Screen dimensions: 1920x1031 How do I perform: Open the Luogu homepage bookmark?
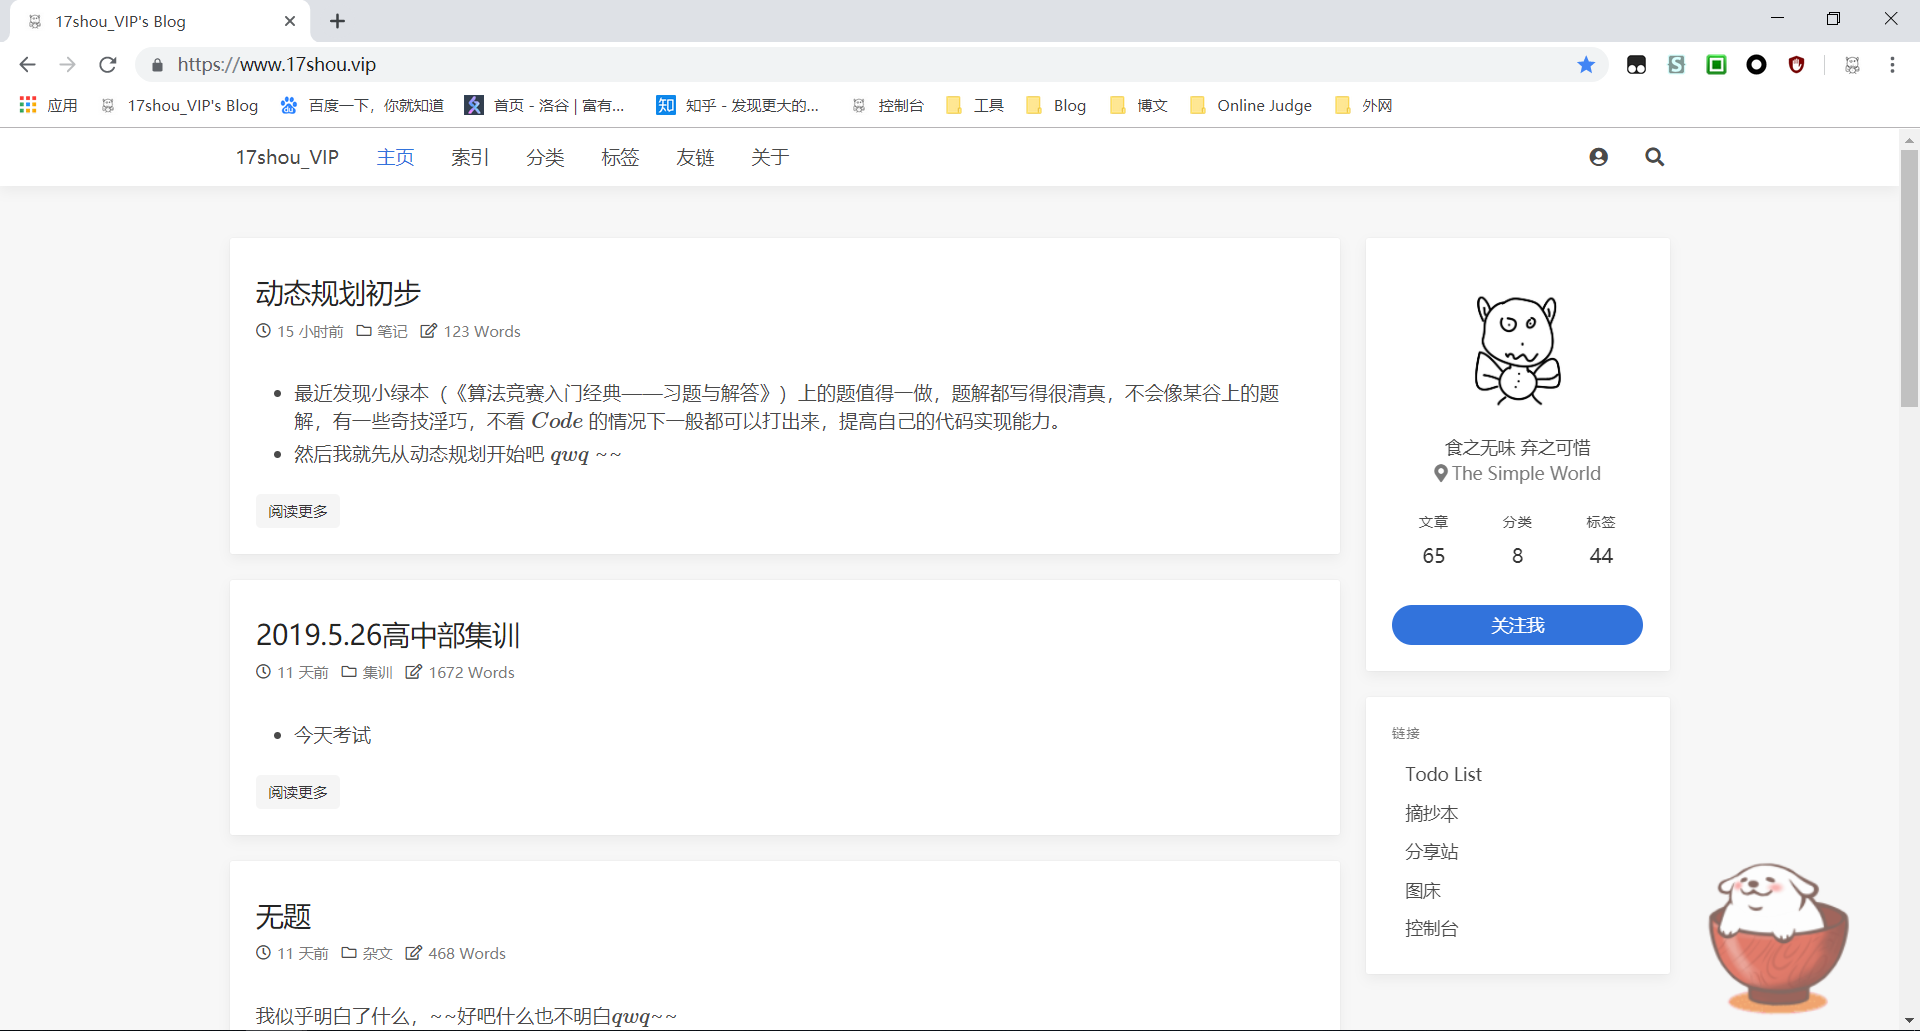pyautogui.click(x=545, y=105)
